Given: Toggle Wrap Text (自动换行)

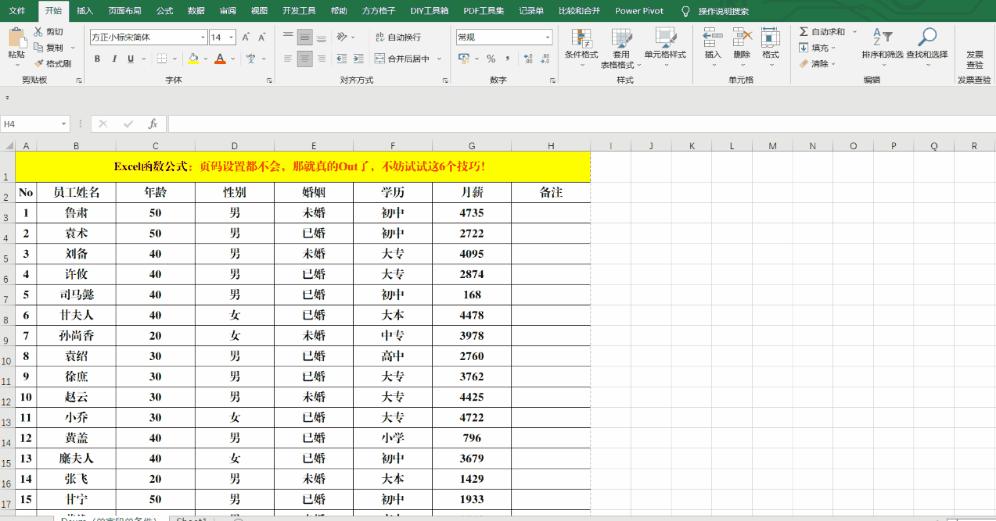Looking at the screenshot, I should 398,37.
